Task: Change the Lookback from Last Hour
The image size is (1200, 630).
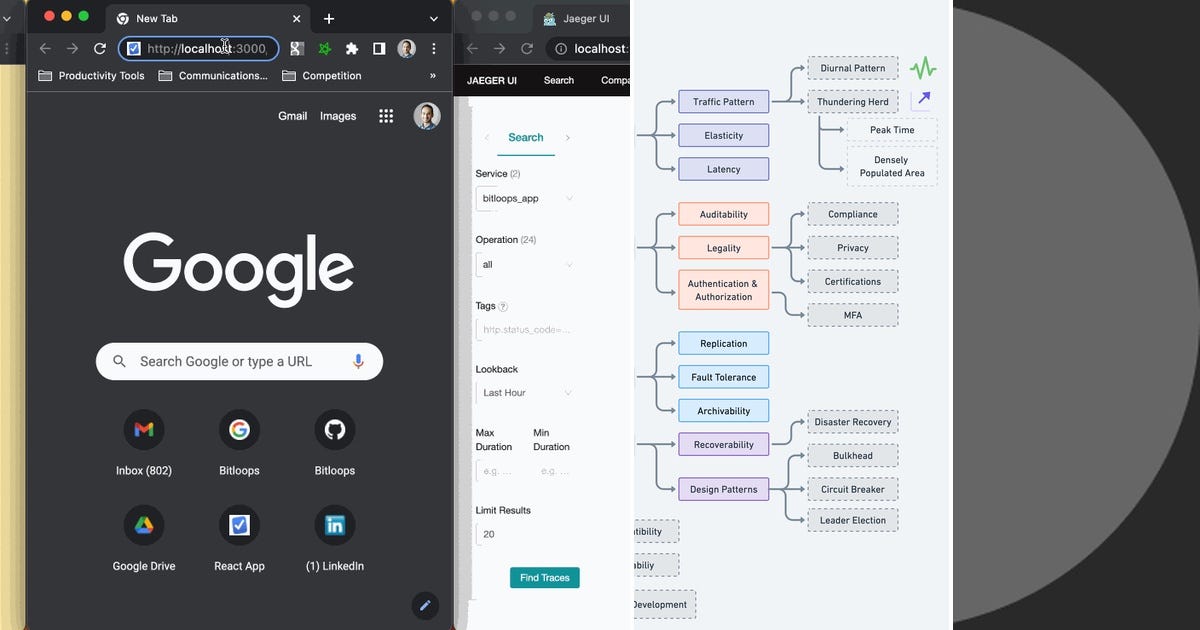Action: [525, 392]
